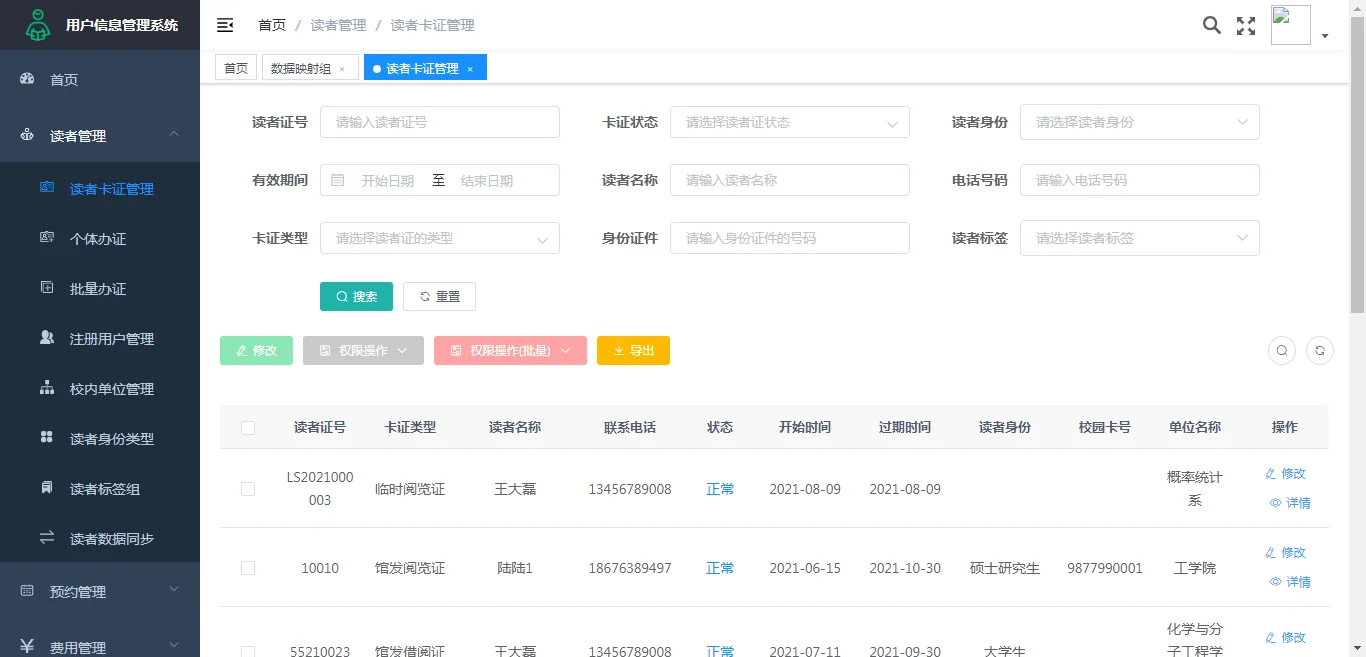
Task: Refresh the table with the round refresh icon
Action: [1320, 350]
